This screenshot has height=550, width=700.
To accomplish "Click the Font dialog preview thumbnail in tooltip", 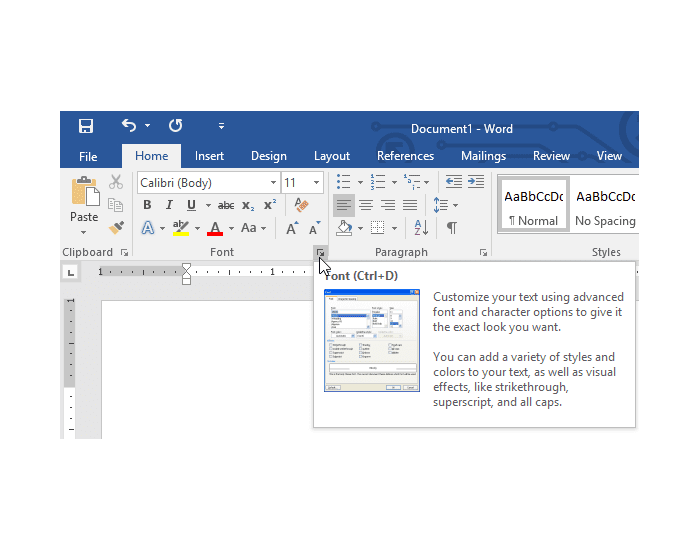I will (371, 341).
